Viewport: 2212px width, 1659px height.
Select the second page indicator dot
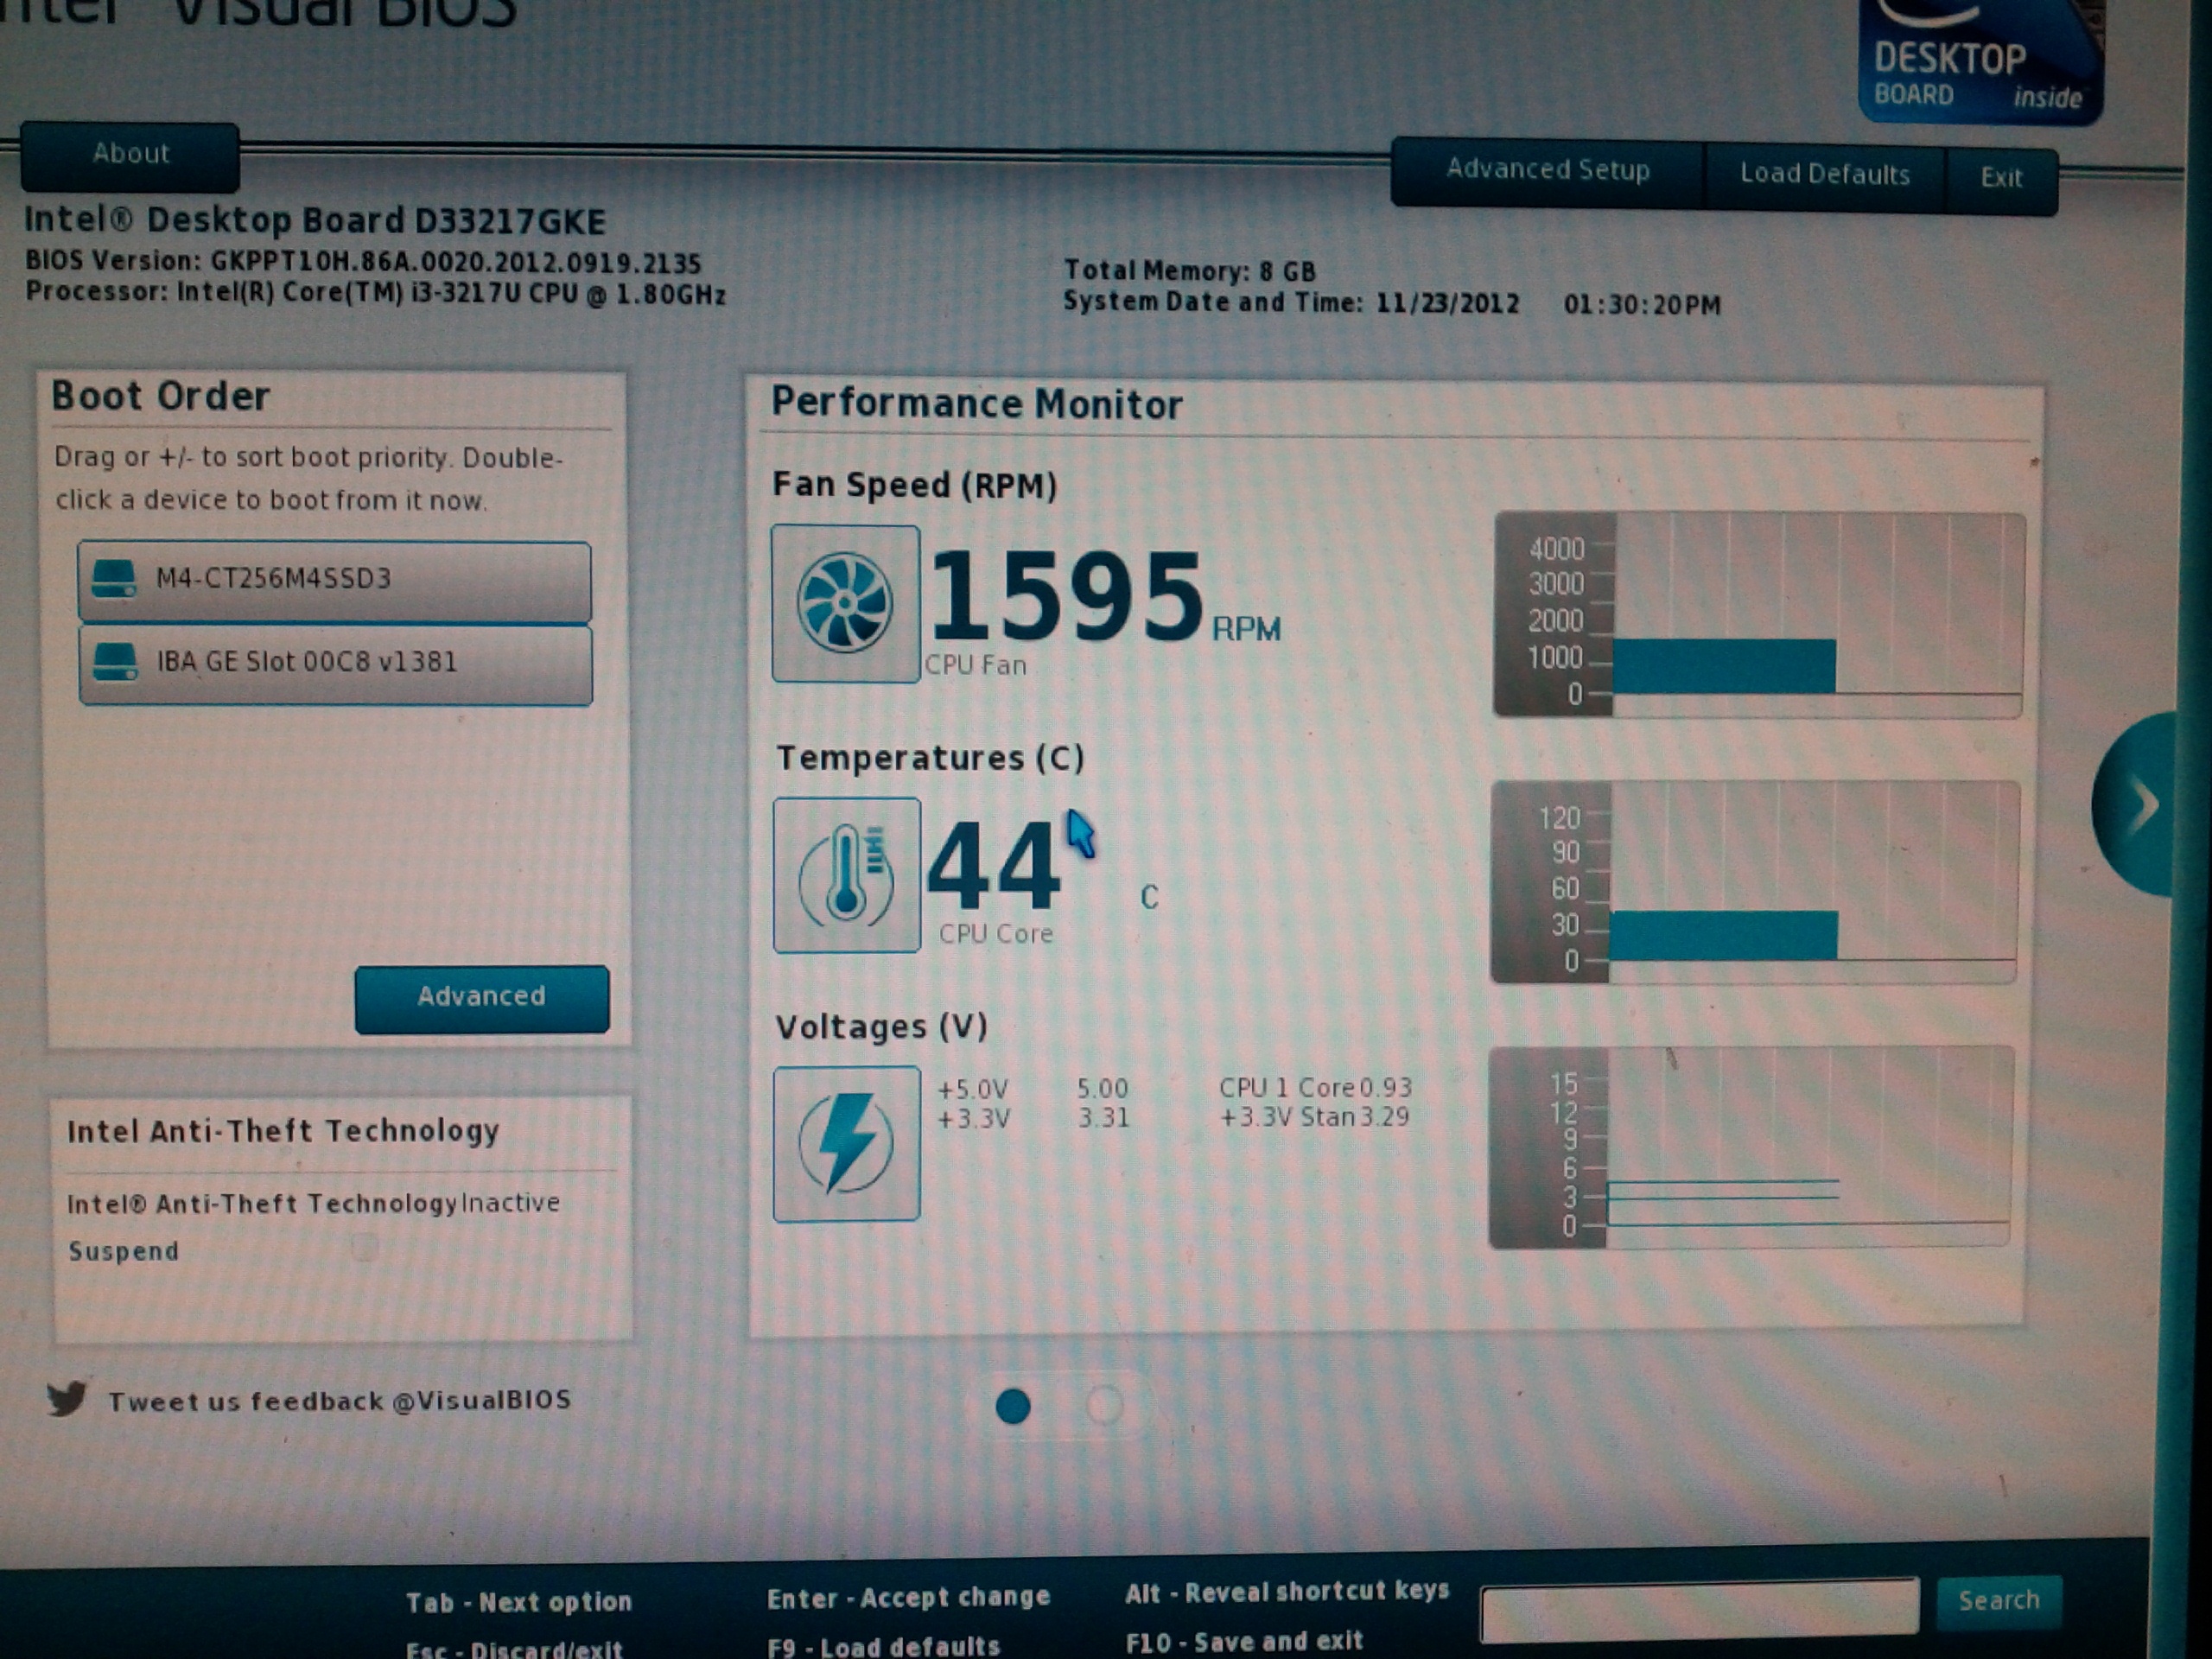tap(1104, 1405)
